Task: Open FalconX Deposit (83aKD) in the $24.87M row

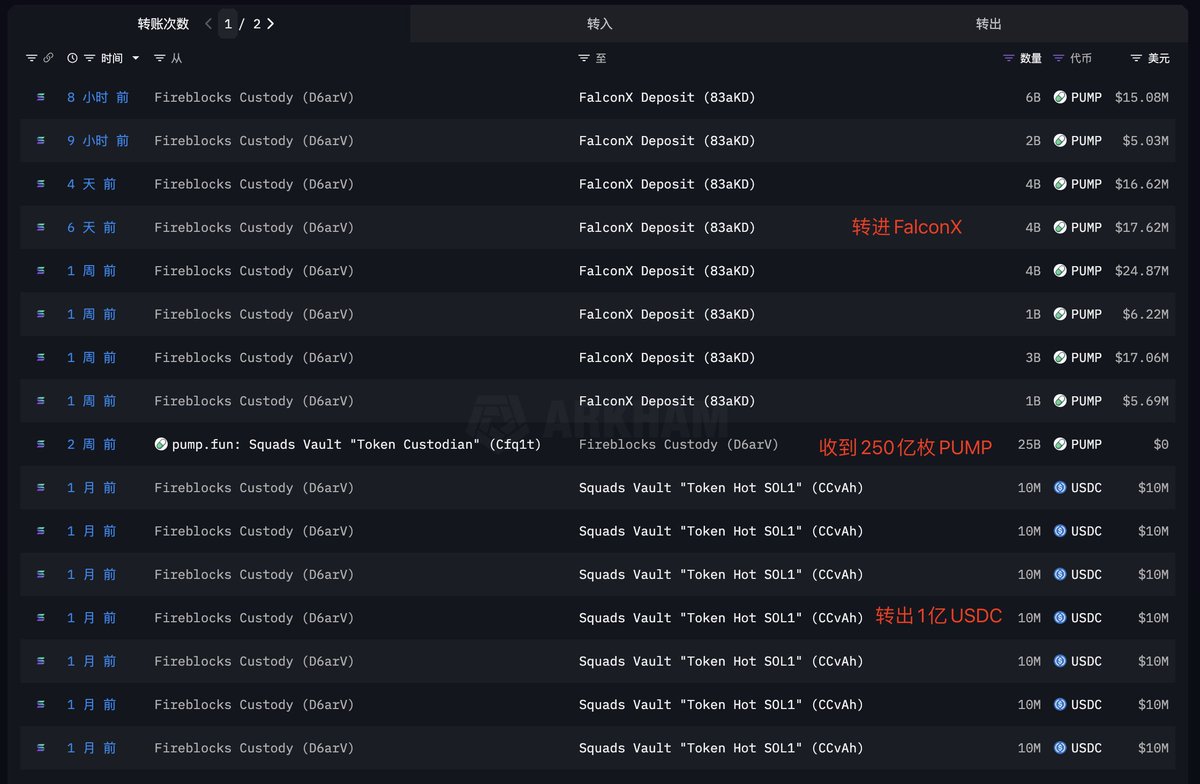Action: [667, 271]
